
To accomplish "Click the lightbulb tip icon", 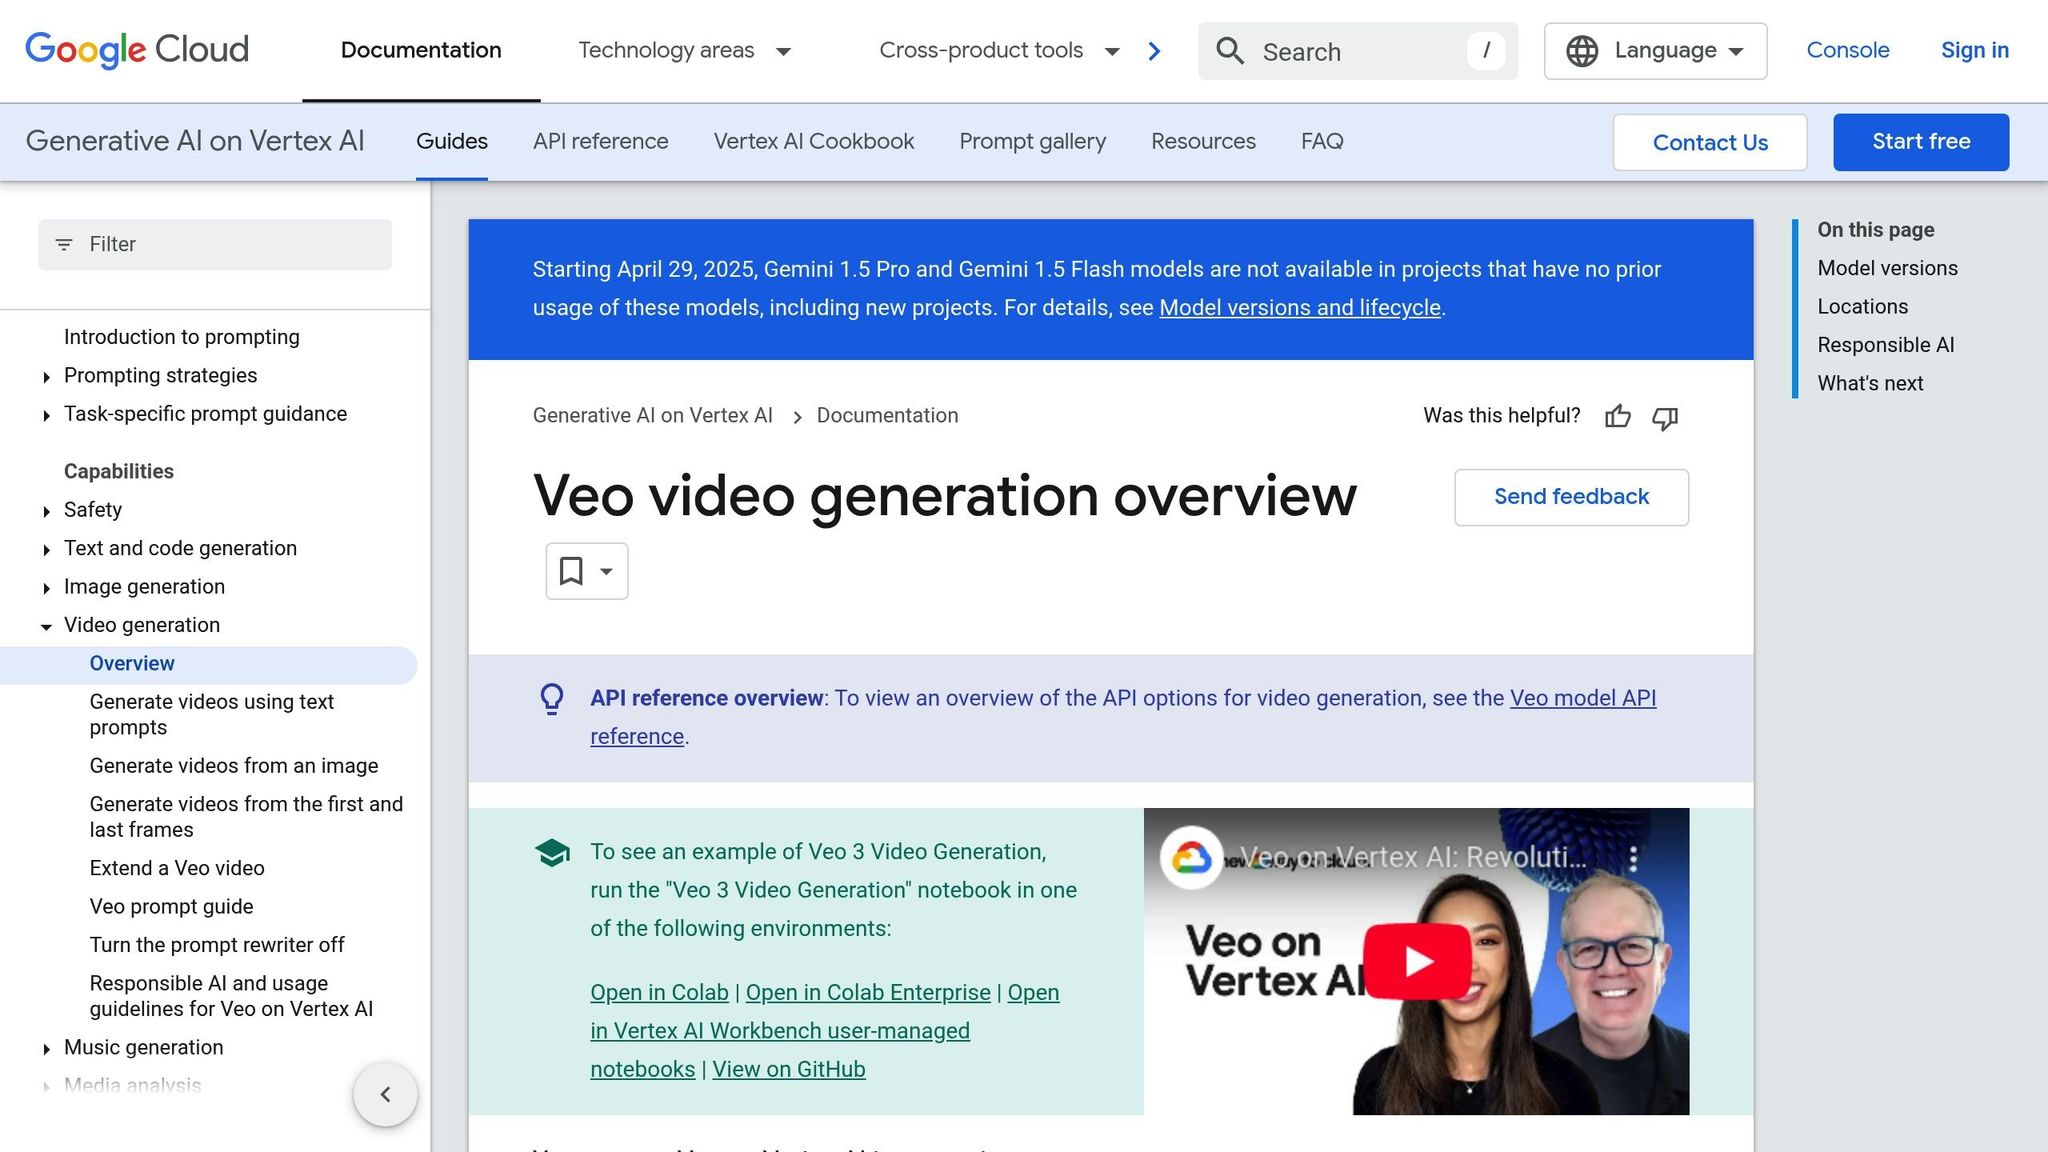I will tap(552, 699).
